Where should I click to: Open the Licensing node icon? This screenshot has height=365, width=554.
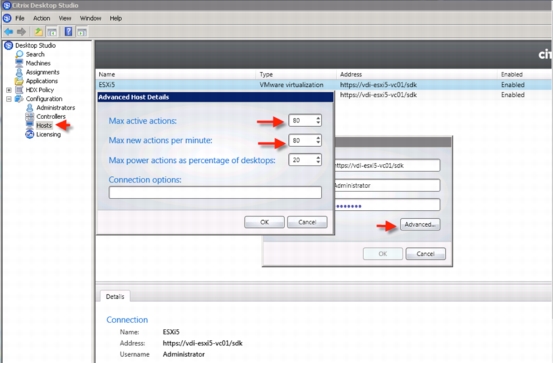point(30,134)
